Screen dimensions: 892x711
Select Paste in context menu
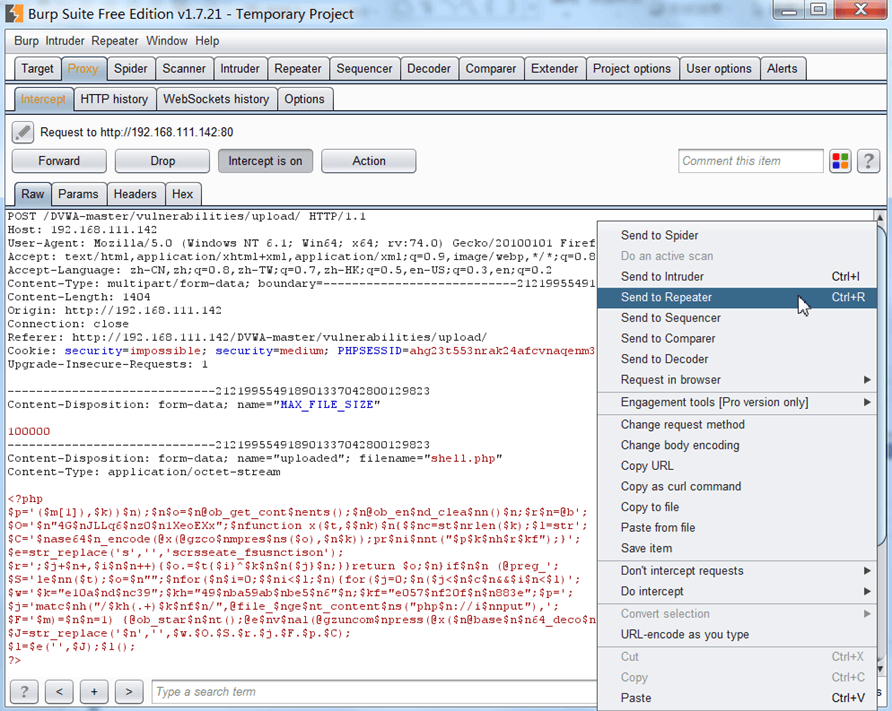coord(737,697)
